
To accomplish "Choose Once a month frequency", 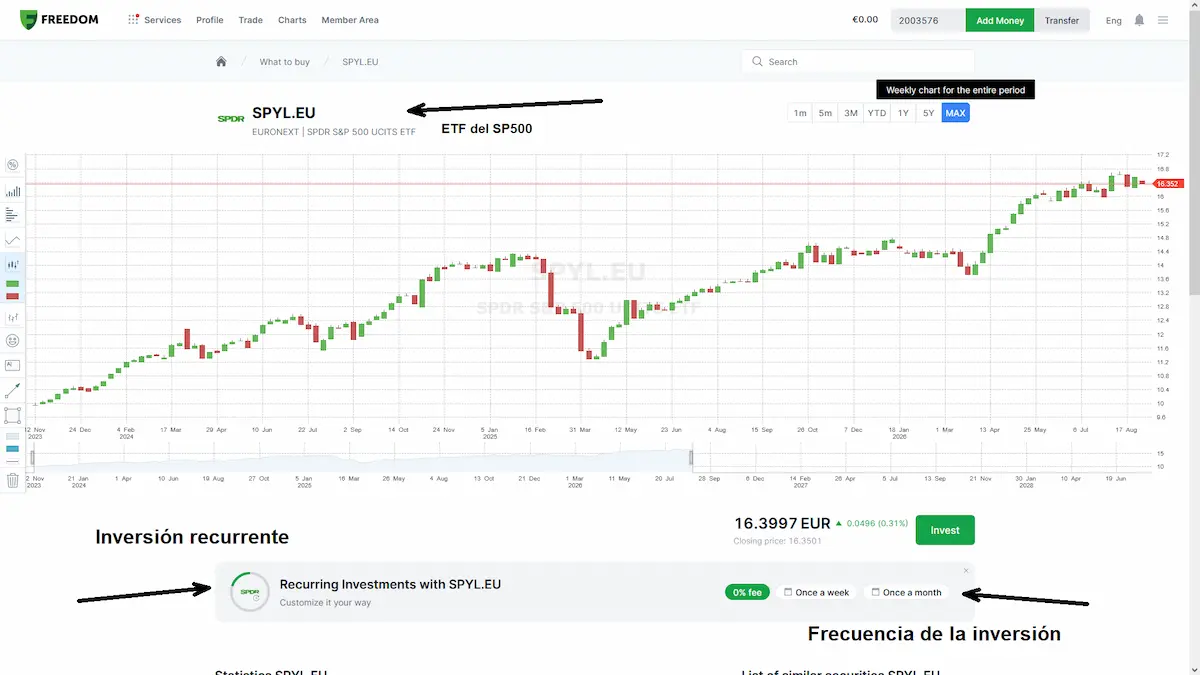I will click(907, 592).
